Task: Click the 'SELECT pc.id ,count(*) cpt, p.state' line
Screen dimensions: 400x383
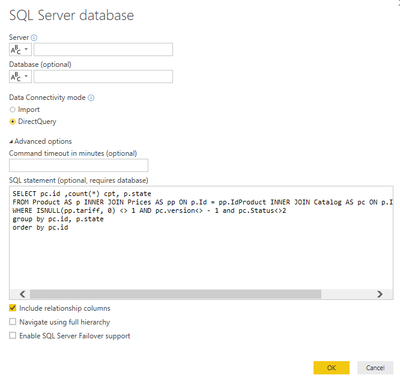Action: click(82, 194)
